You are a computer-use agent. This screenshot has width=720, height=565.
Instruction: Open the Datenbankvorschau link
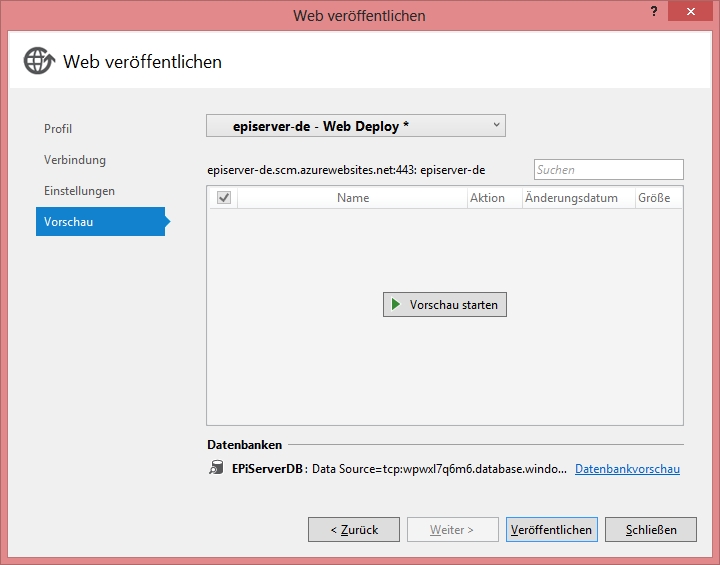[627, 469]
